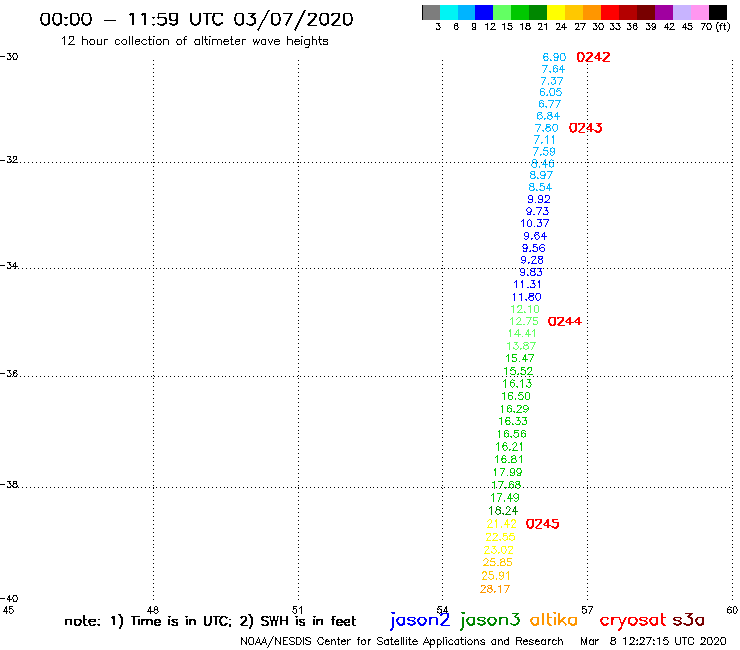Image resolution: width=740 pixels, height=650 pixels.
Task: Click the pink swatch in the color scale
Action: click(x=699, y=12)
